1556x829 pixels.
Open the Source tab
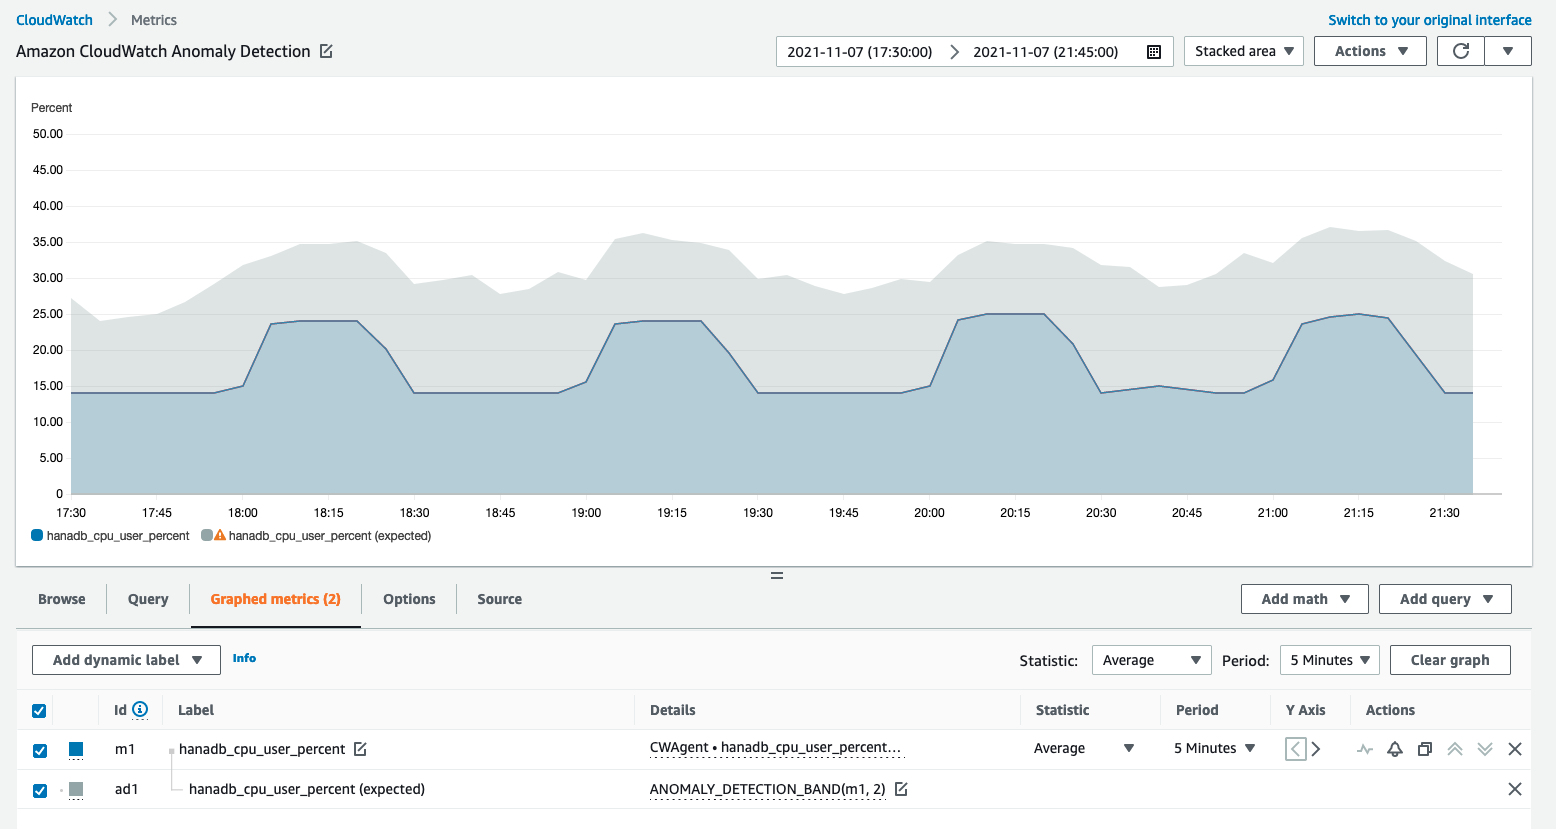pos(499,599)
